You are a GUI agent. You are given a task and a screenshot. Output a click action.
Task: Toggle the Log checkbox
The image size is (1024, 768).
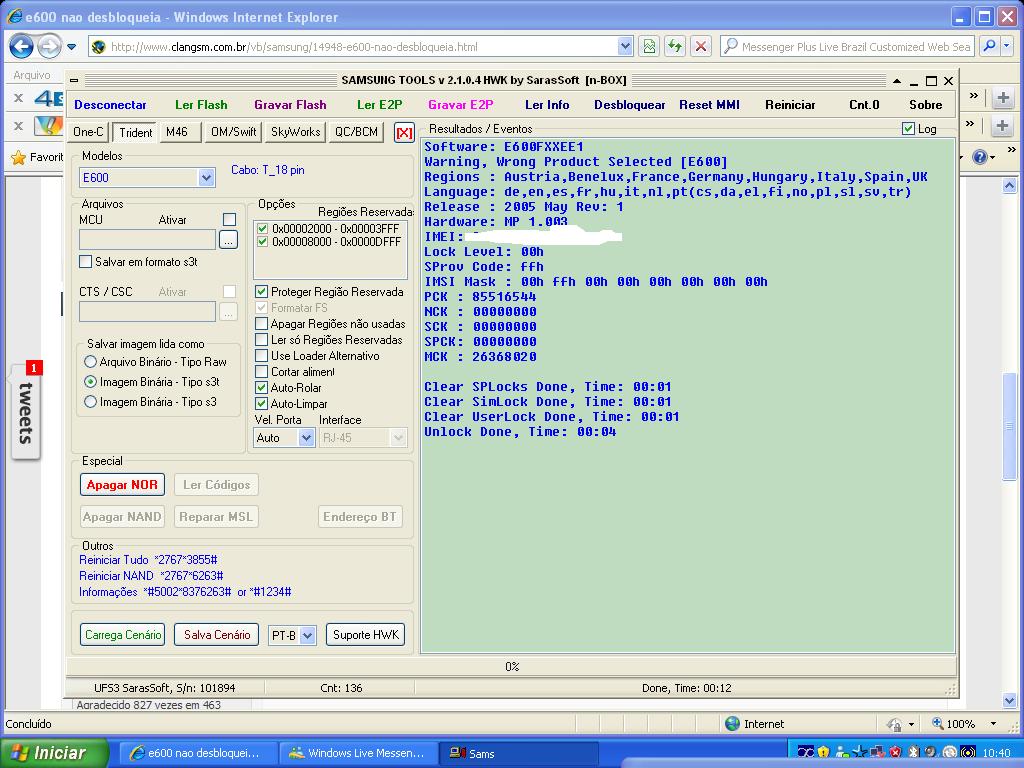click(908, 129)
